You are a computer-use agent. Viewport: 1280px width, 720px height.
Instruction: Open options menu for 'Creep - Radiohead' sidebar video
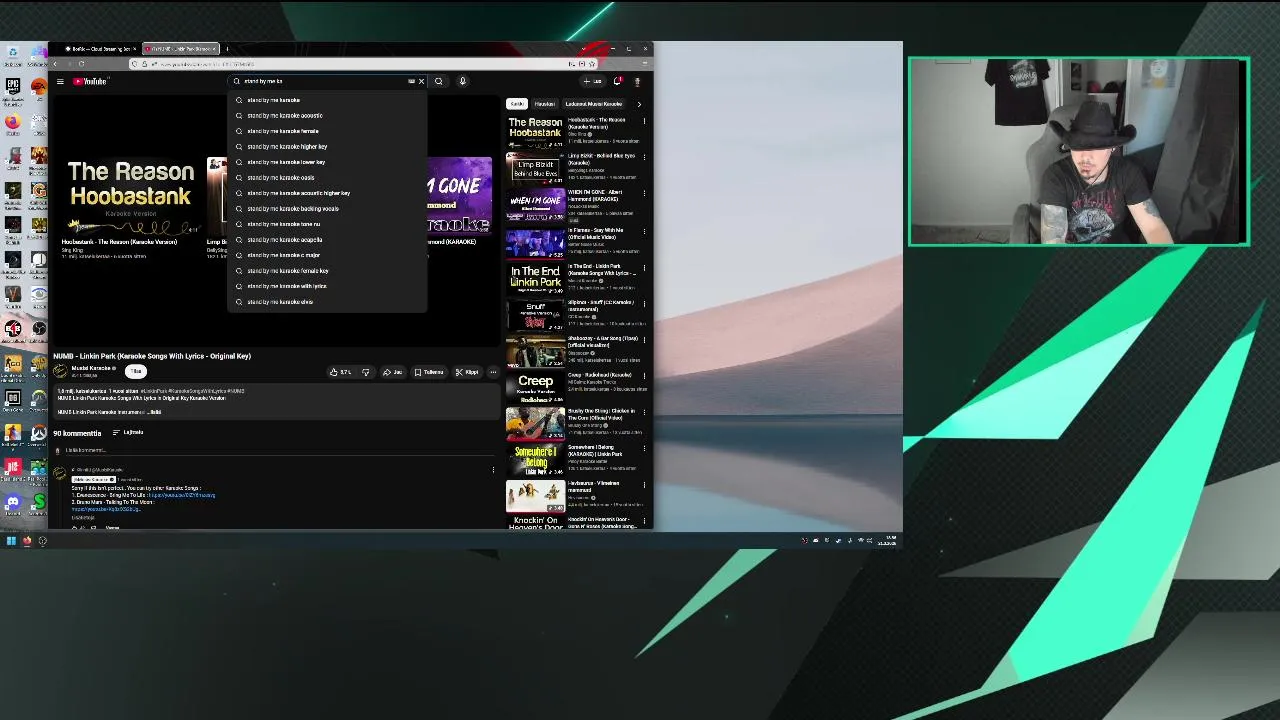tap(644, 376)
